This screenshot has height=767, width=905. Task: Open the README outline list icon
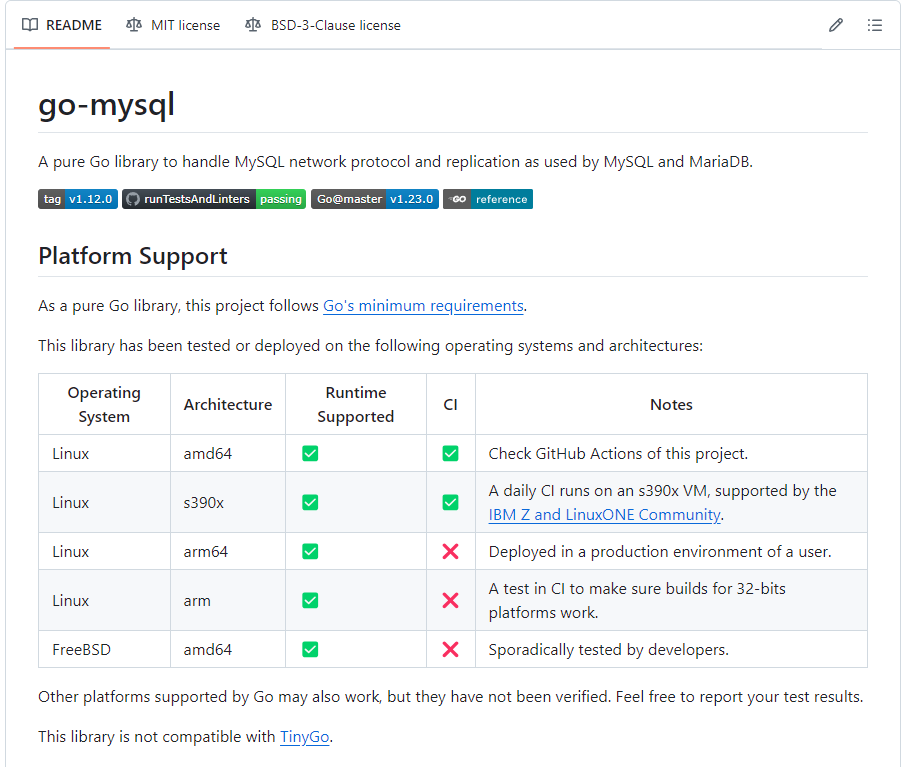pos(874,25)
